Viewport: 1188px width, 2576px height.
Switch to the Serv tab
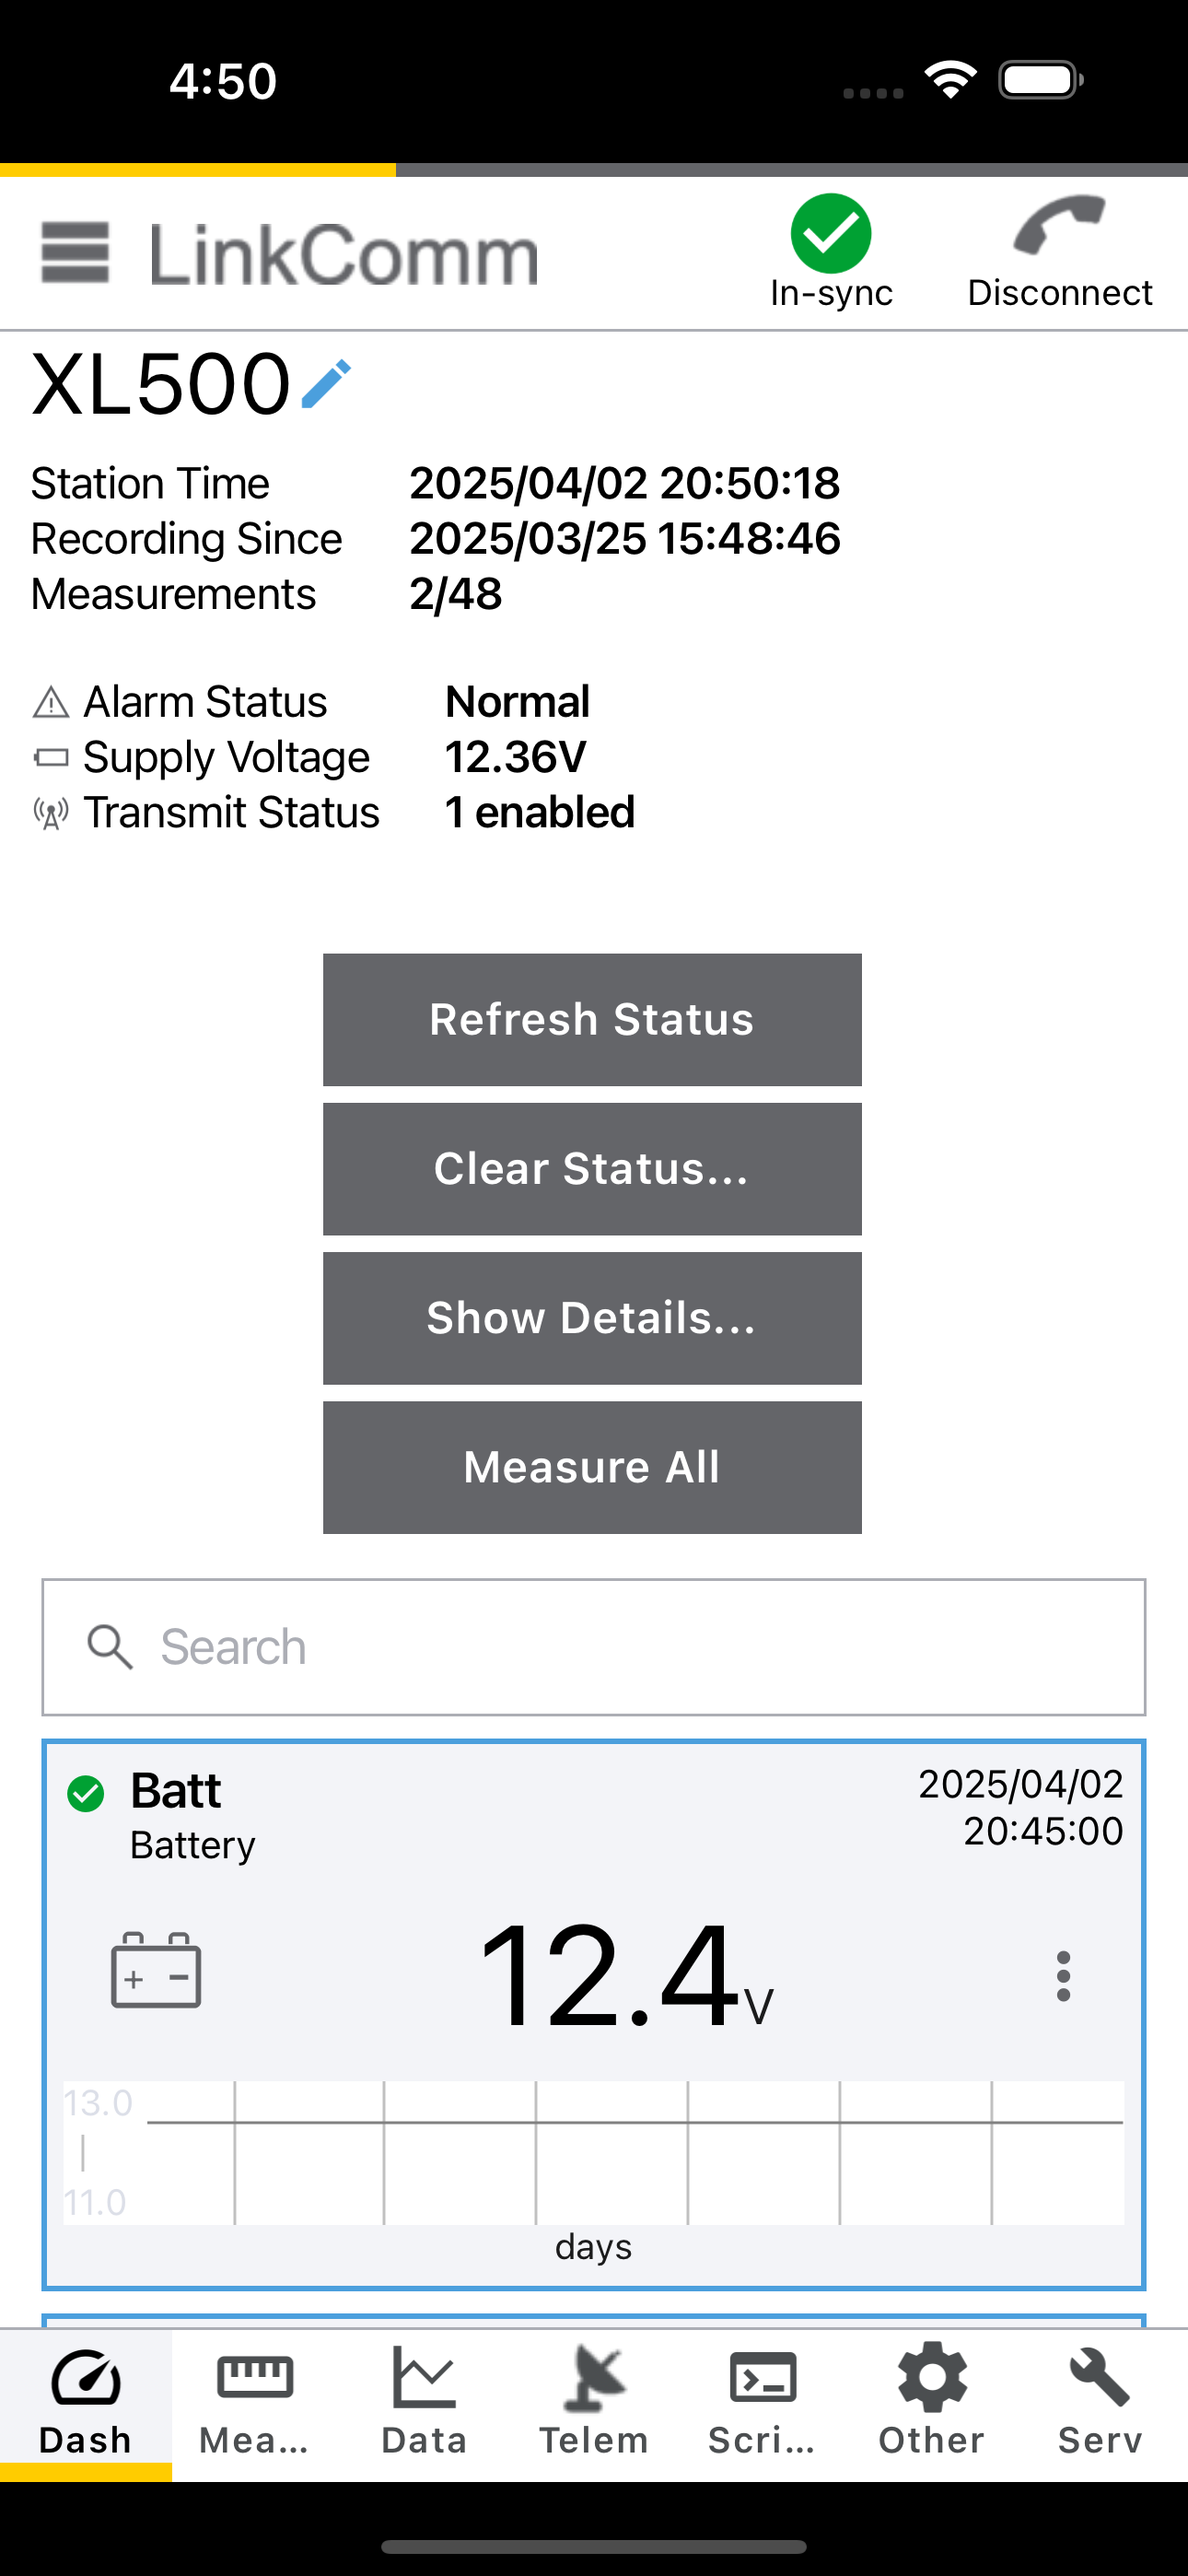(x=1101, y=2404)
